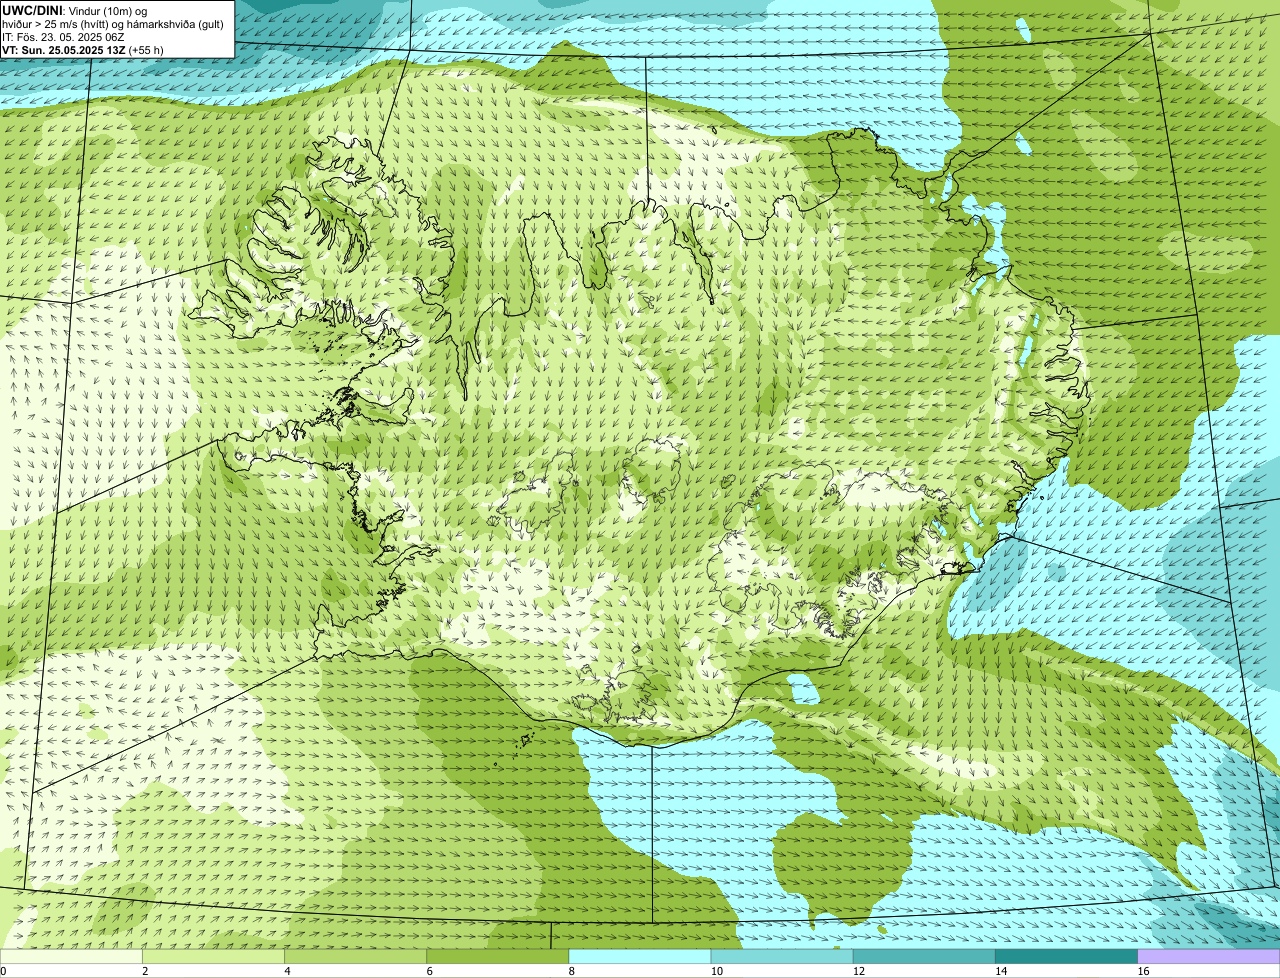This screenshot has width=1280, height=978.
Task: Click the 10–12 m/s light teal legend swatch
Action: 782,956
